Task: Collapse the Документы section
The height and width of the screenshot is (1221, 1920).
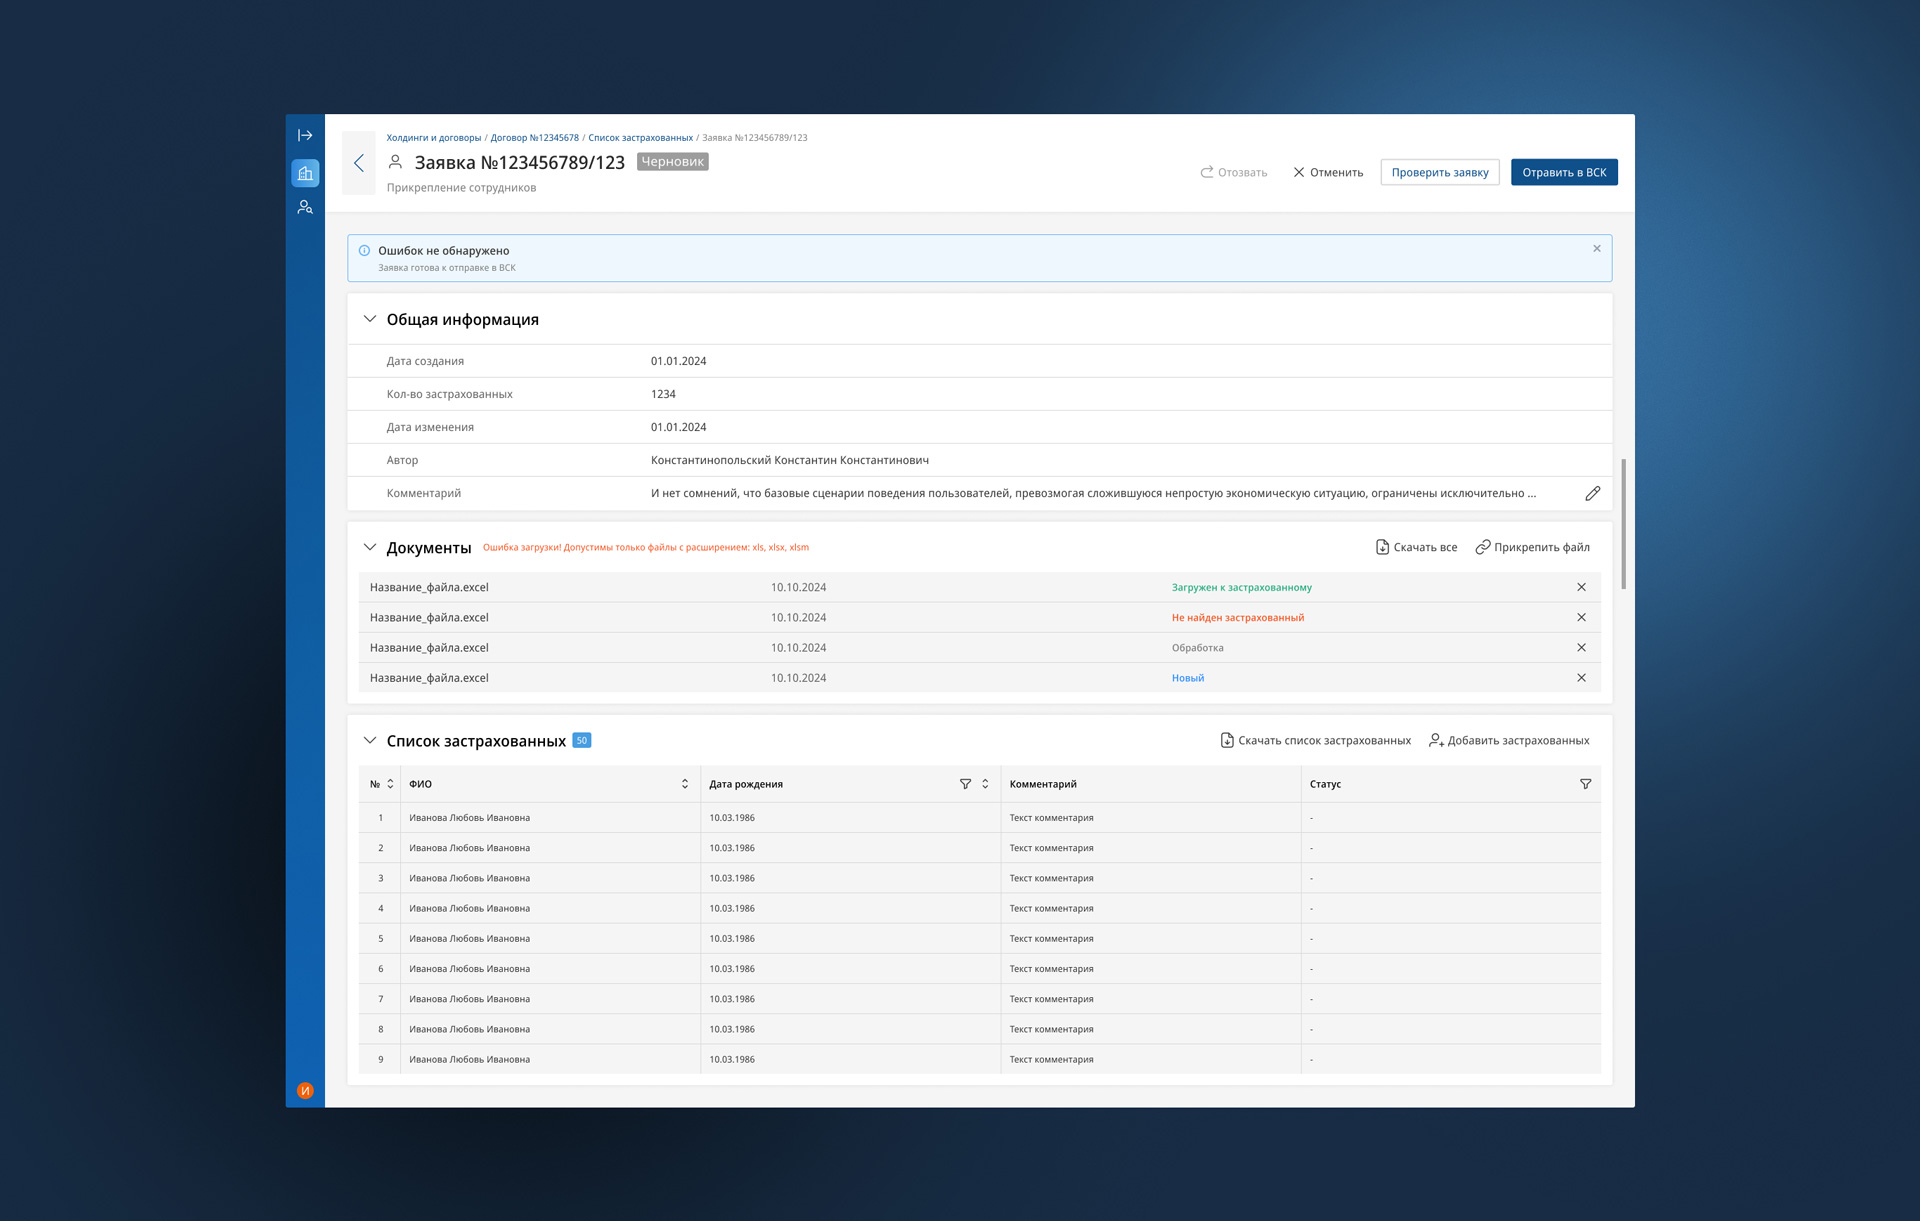Action: click(370, 547)
